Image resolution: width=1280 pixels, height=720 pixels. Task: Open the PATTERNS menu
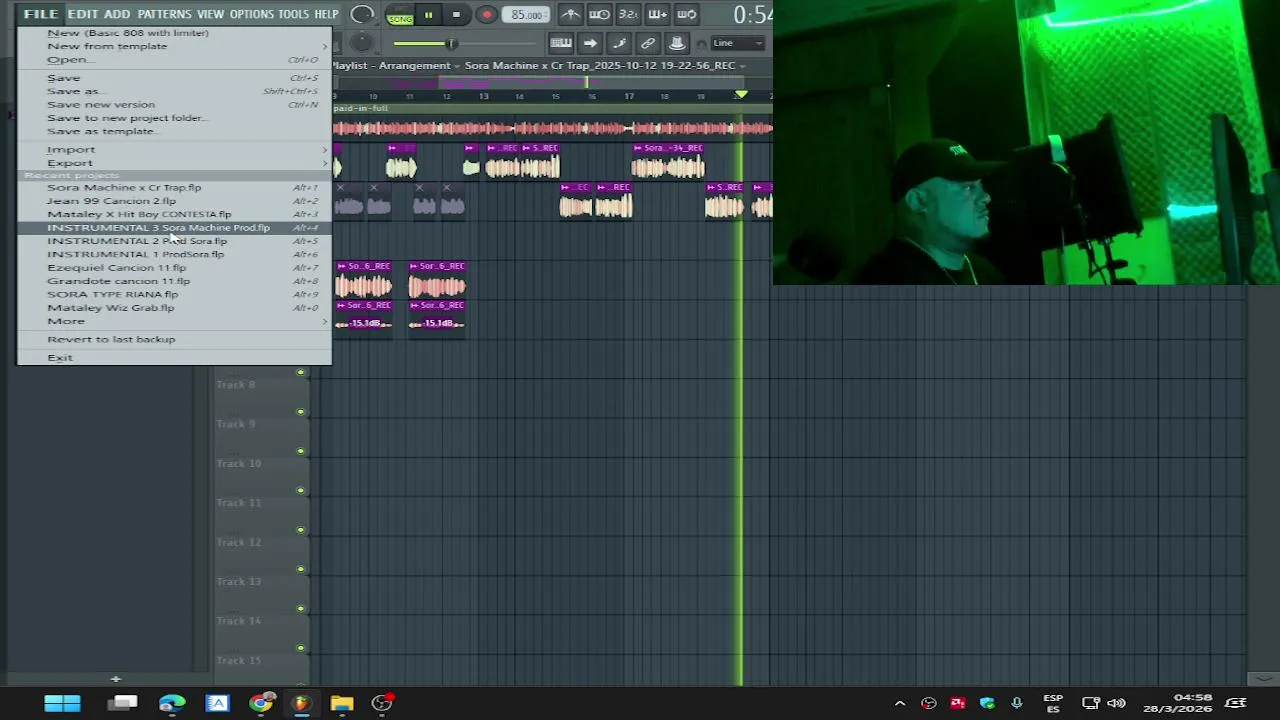click(164, 14)
